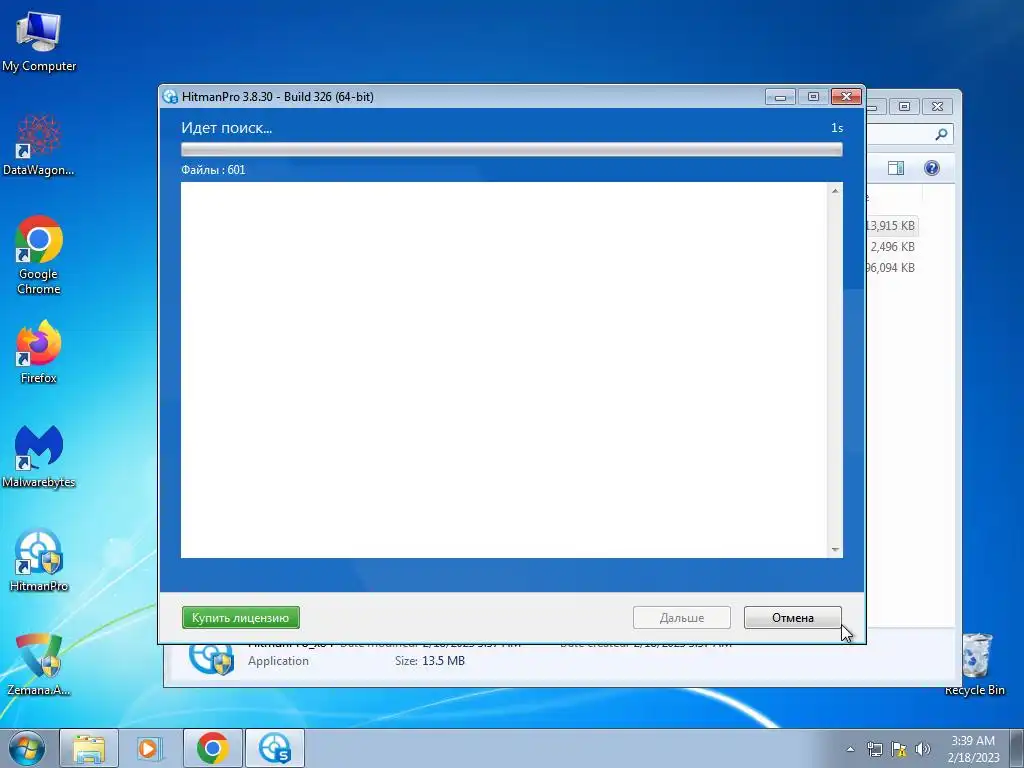1024x768 pixels.
Task: Maximize the Explorer window behind
Action: (x=904, y=106)
